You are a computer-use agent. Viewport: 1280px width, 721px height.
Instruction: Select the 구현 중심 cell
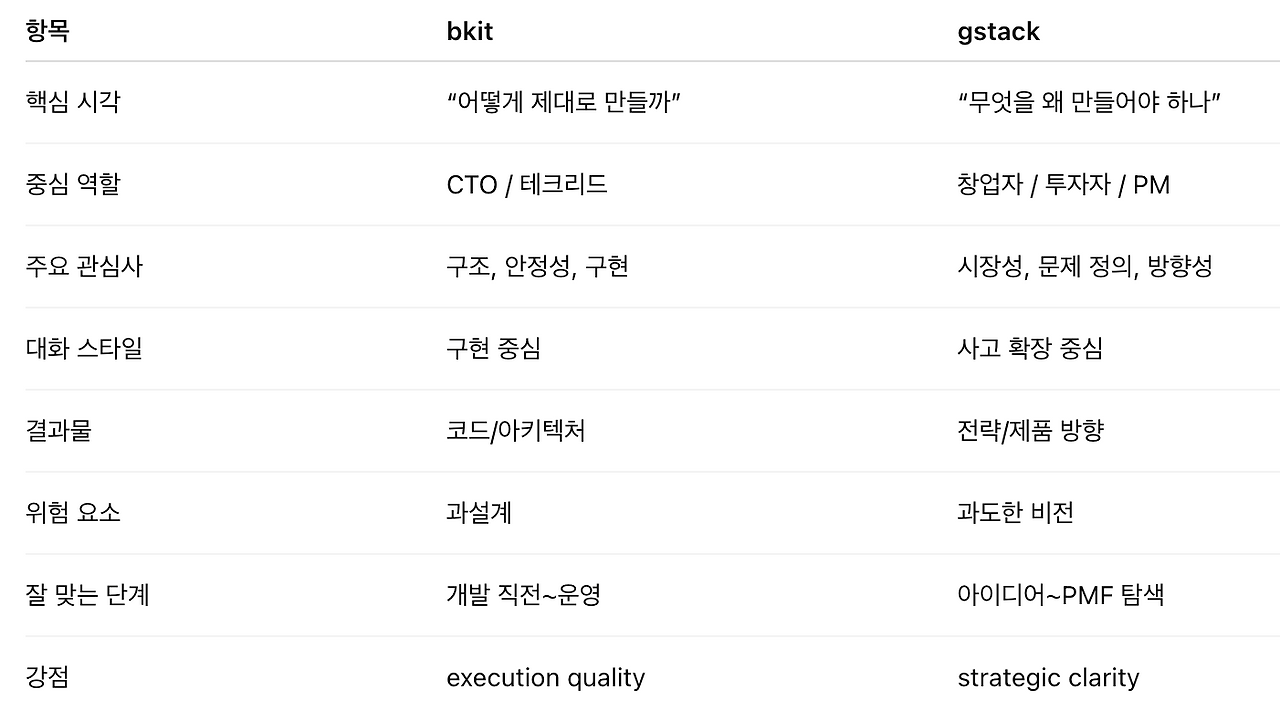[x=493, y=348]
